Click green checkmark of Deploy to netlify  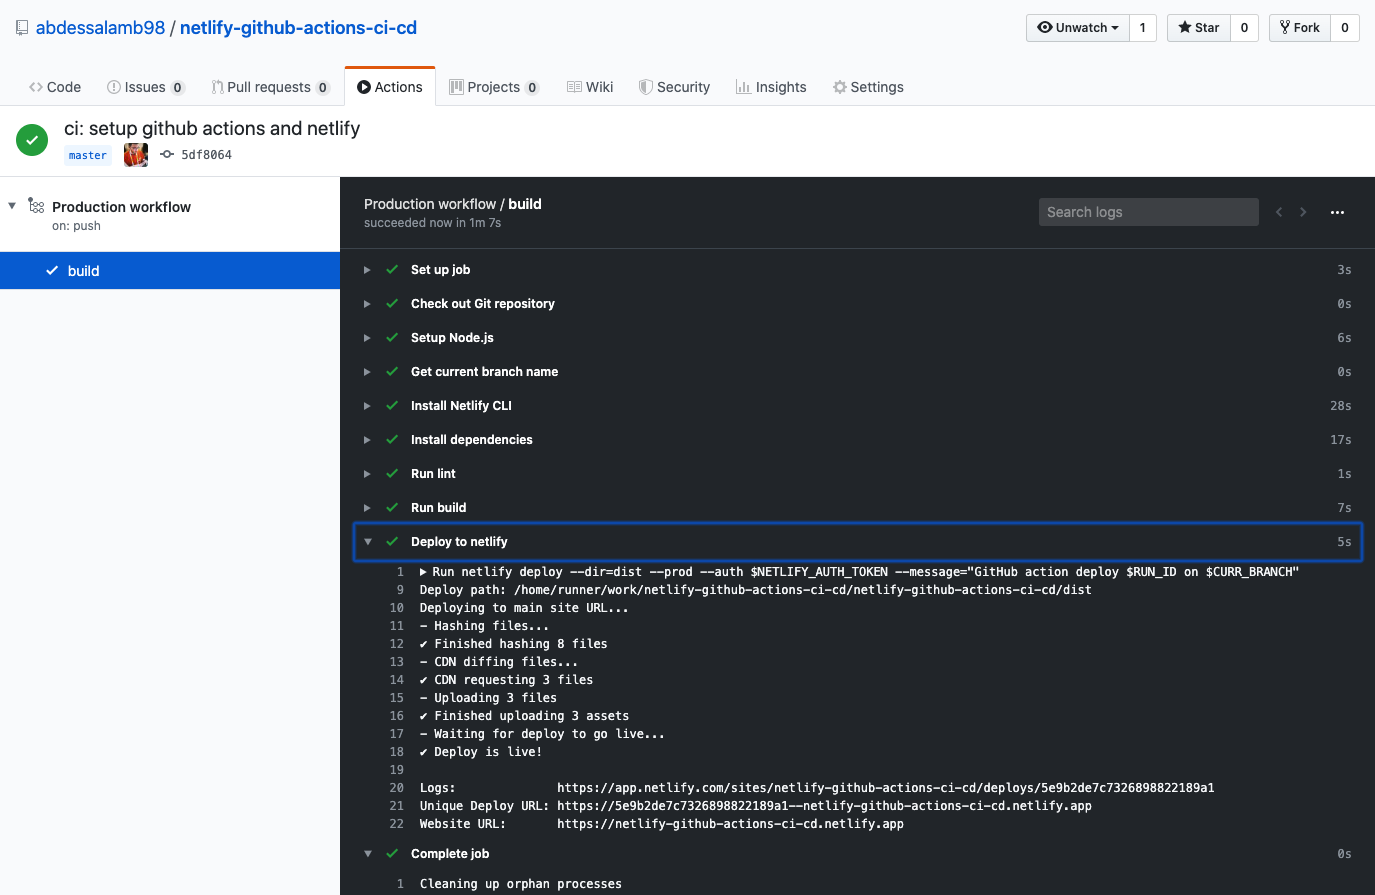pyautogui.click(x=392, y=542)
